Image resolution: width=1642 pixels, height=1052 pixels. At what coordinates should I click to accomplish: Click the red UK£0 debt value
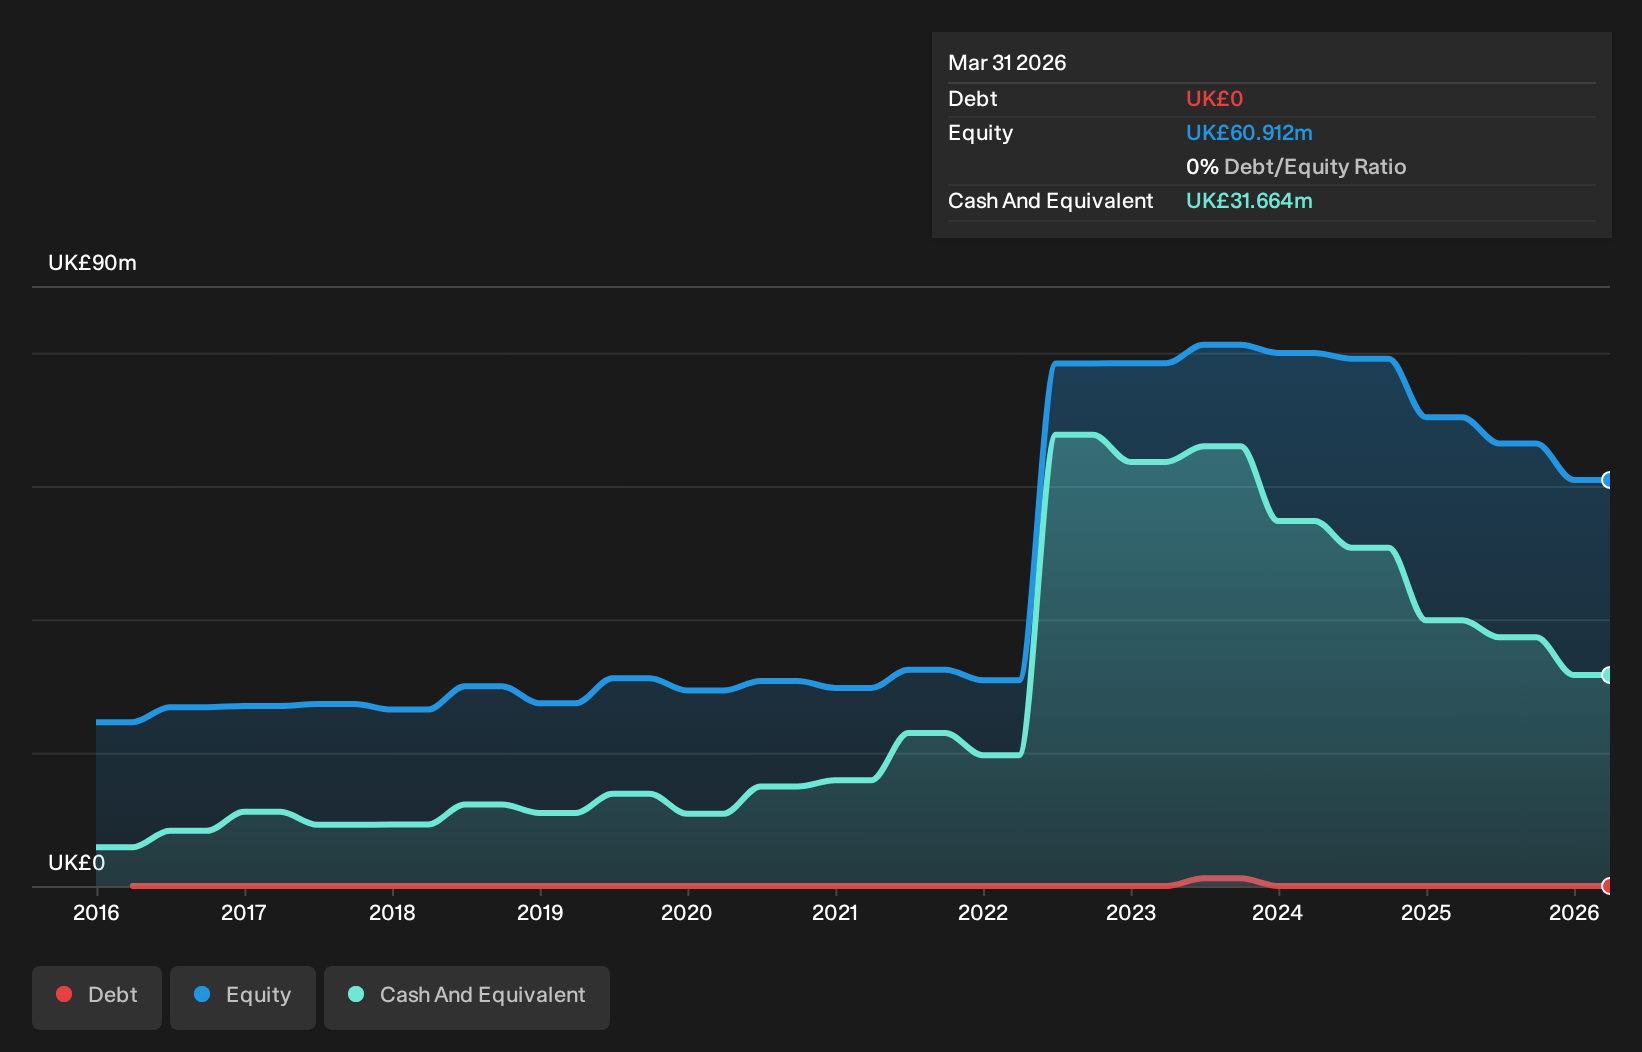click(1214, 99)
